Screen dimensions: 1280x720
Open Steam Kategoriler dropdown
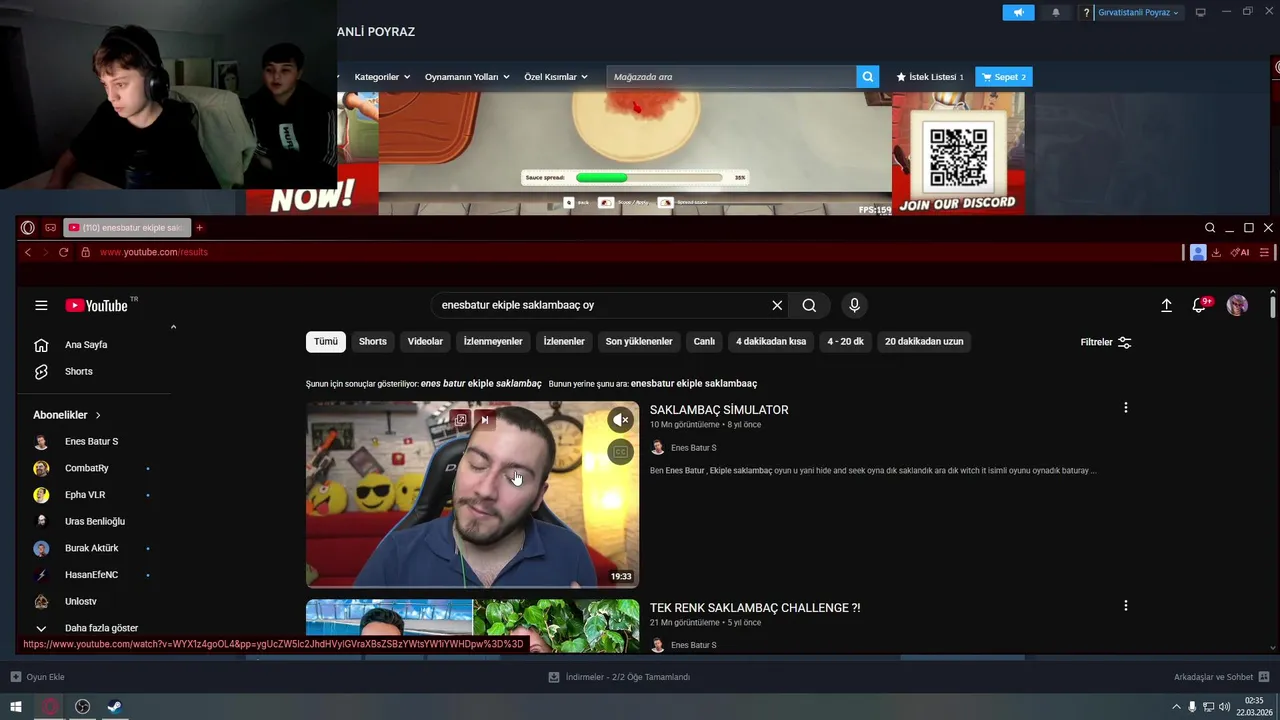382,77
